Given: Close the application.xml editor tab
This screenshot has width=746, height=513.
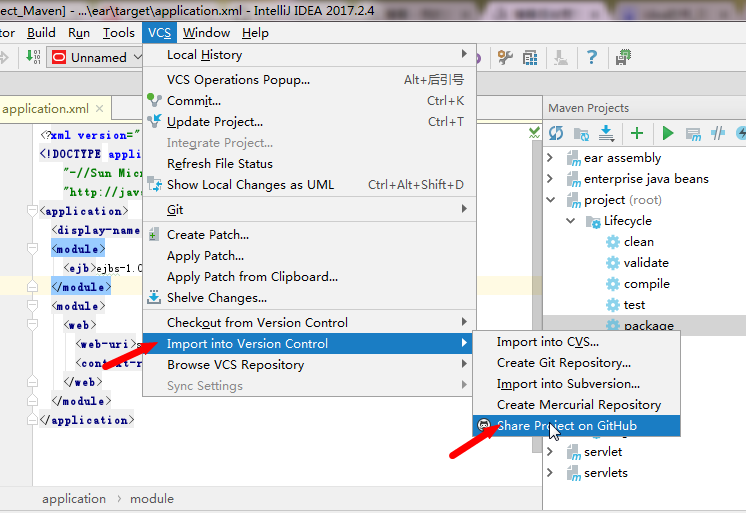Looking at the screenshot, I should [x=99, y=109].
